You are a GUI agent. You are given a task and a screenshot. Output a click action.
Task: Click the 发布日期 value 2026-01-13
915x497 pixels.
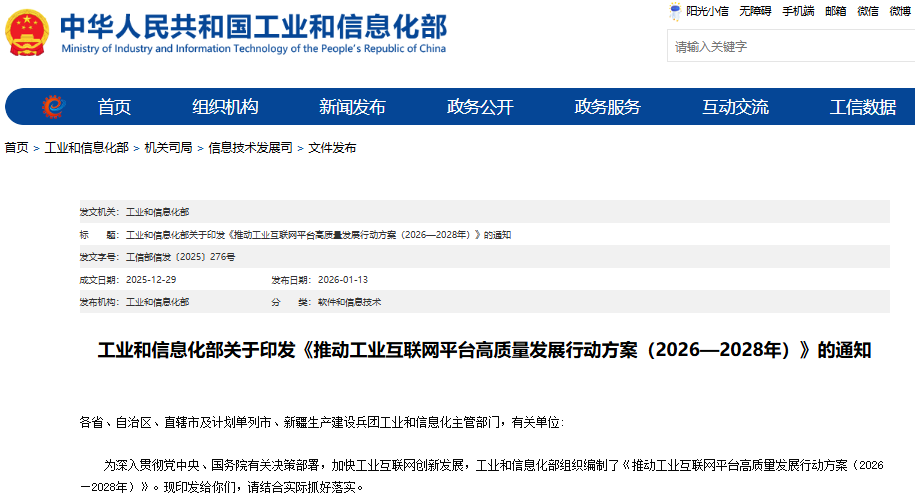coord(343,279)
